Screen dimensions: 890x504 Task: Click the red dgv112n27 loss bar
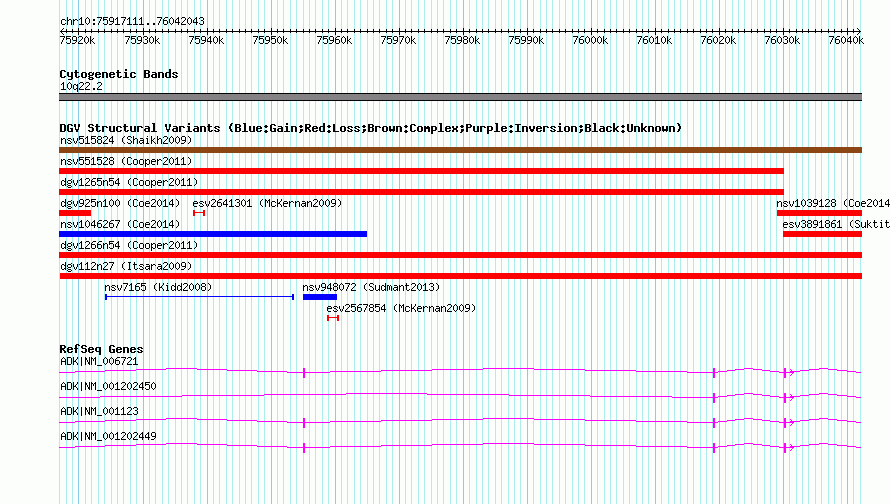pyautogui.click(x=460, y=276)
